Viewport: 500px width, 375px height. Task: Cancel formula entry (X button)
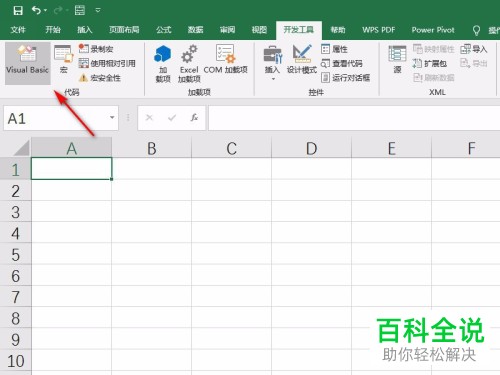[x=149, y=117]
